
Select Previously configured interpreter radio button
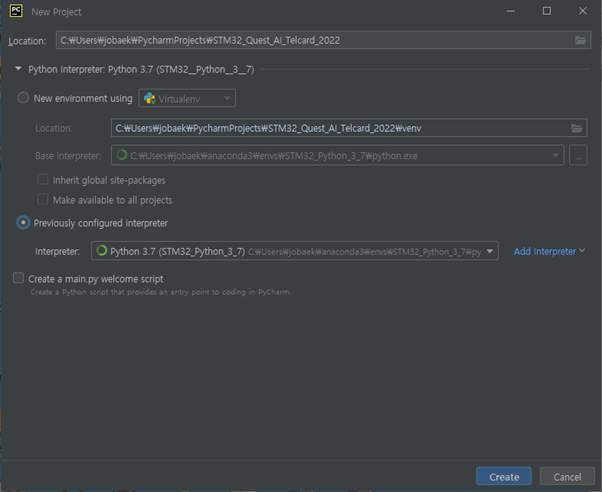point(23,223)
